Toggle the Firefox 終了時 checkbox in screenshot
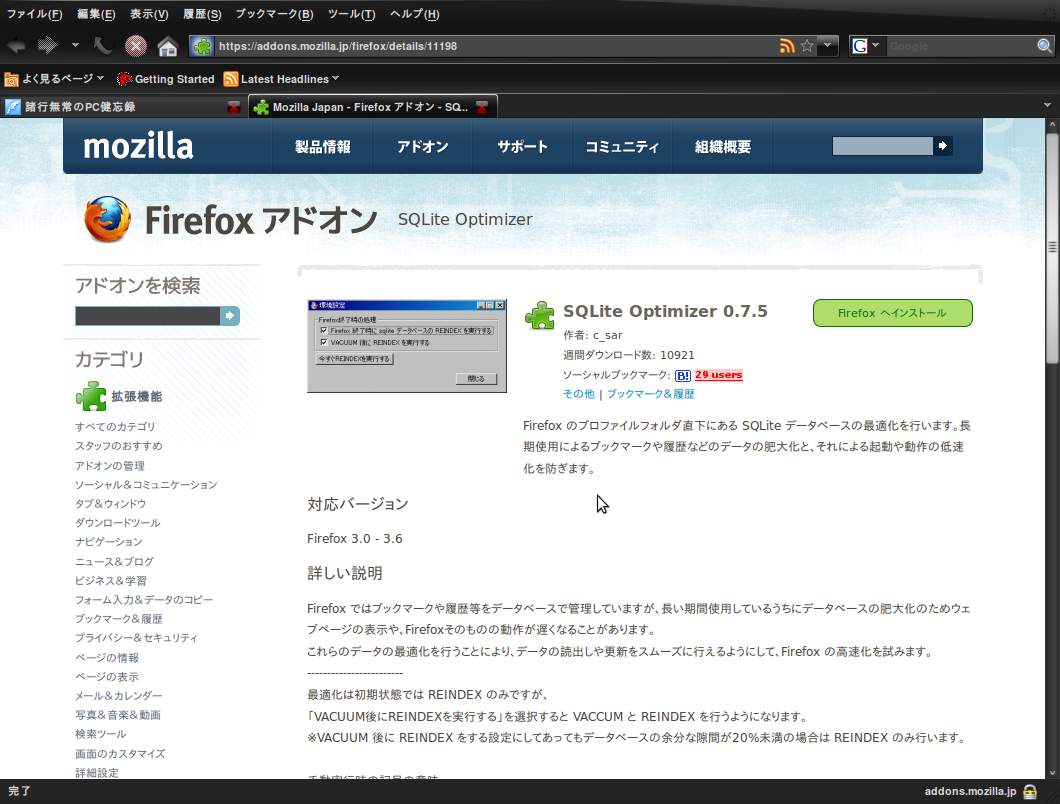The width and height of the screenshot is (1060, 804). 324,330
